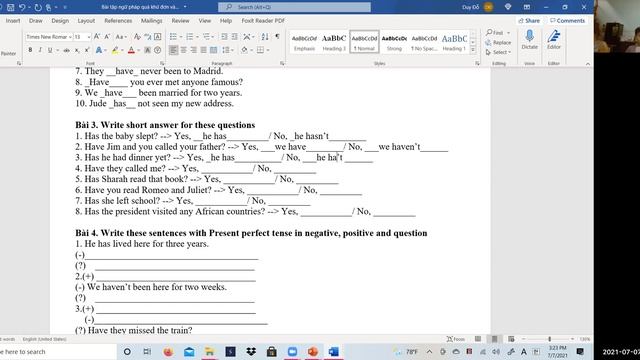Click align right icon
Screen dimensions: 640x360
coord(193,50)
